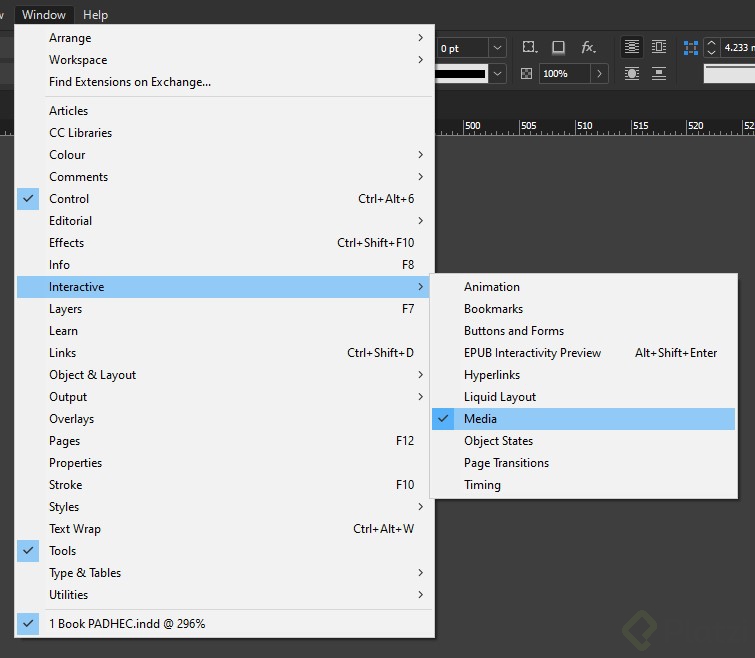Open the Pages panel entry
The height and width of the screenshot is (658, 755).
[x=225, y=440]
